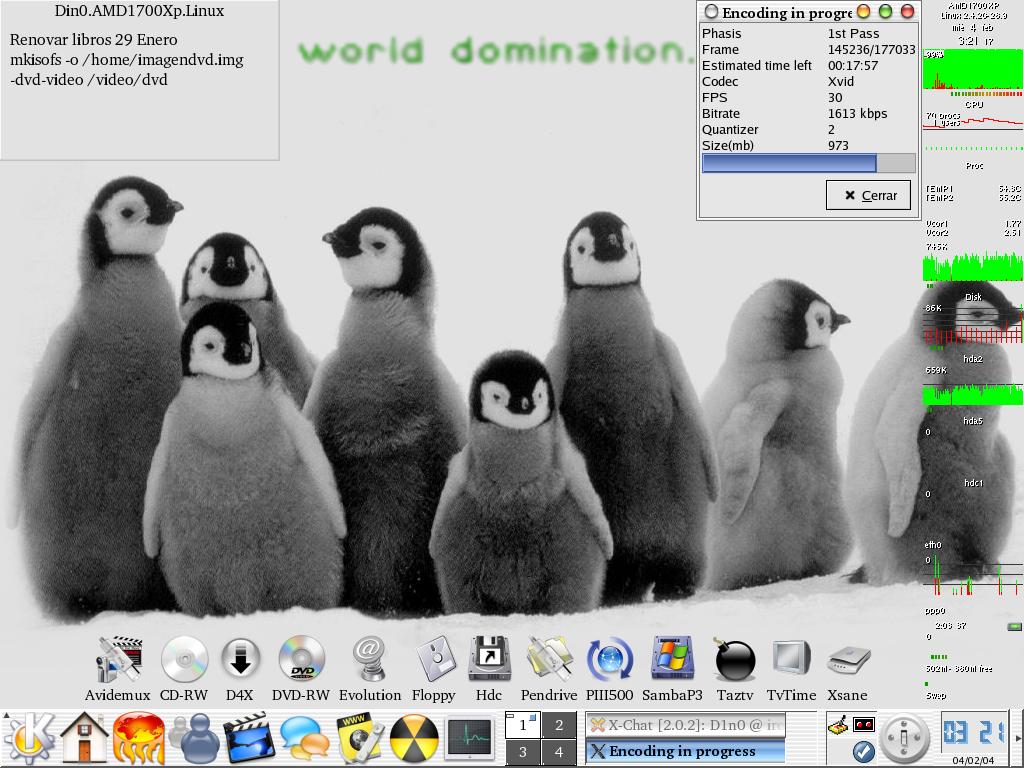Open the Xsane scanner icon

(x=847, y=661)
